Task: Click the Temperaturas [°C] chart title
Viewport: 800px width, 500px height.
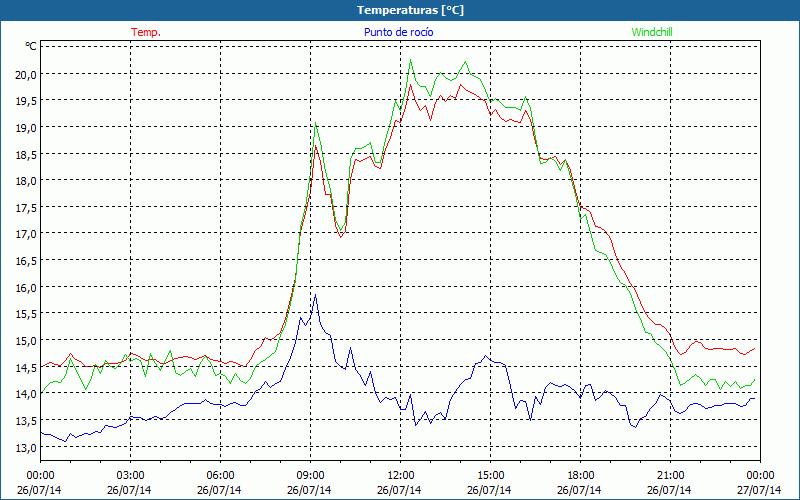Action: [410, 10]
